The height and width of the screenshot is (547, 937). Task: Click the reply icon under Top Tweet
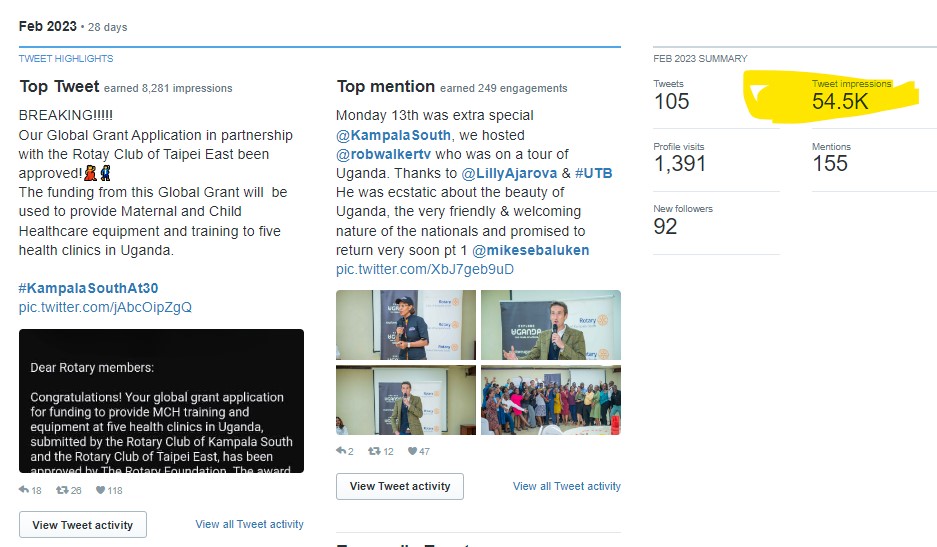coord(24,490)
